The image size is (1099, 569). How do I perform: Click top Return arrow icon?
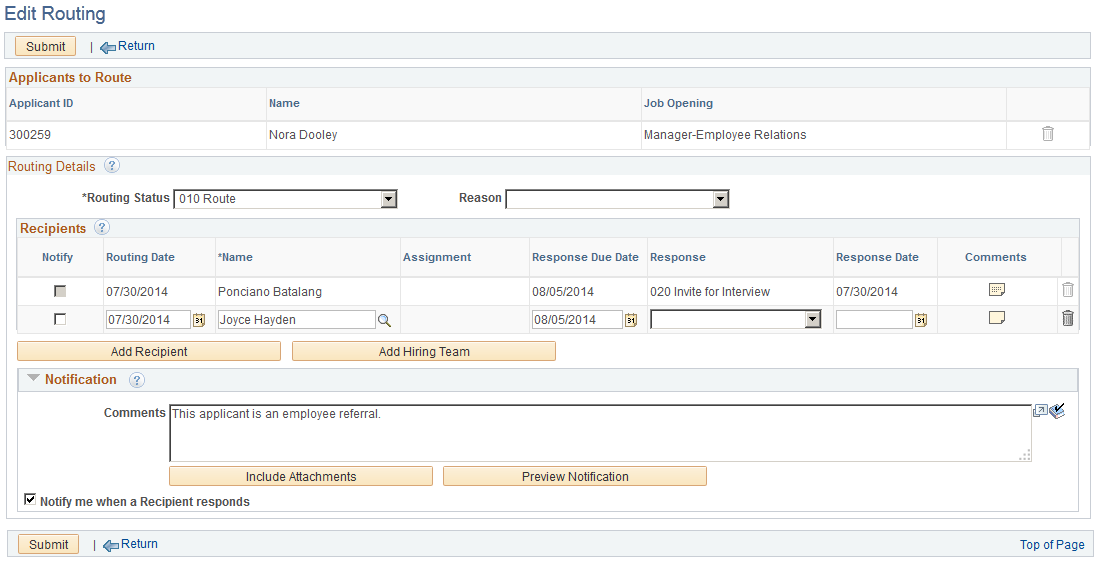(108, 48)
